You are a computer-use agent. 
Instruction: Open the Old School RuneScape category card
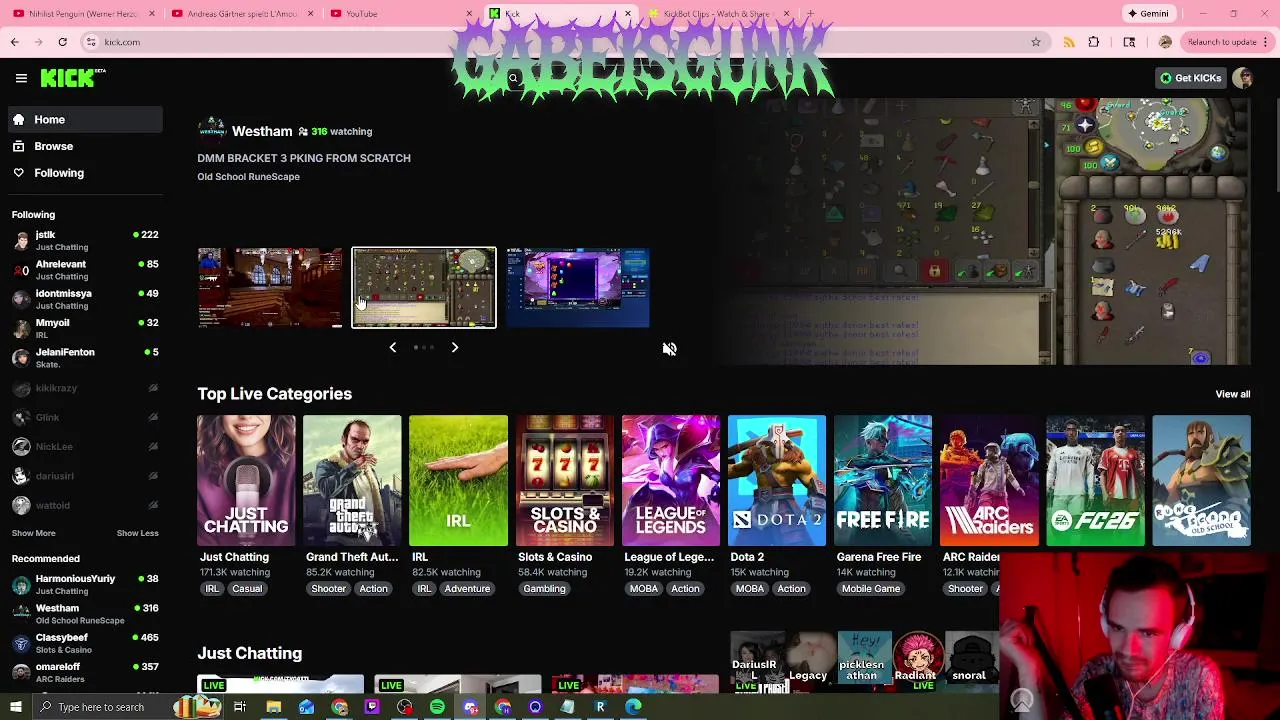[1201, 481]
